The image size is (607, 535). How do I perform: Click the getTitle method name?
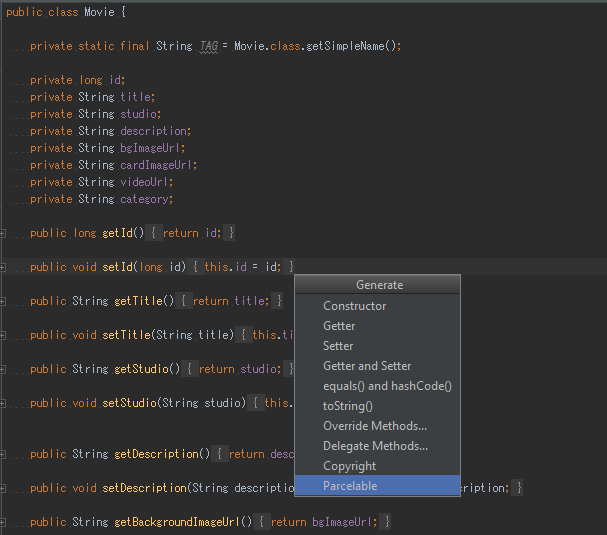[138, 301]
